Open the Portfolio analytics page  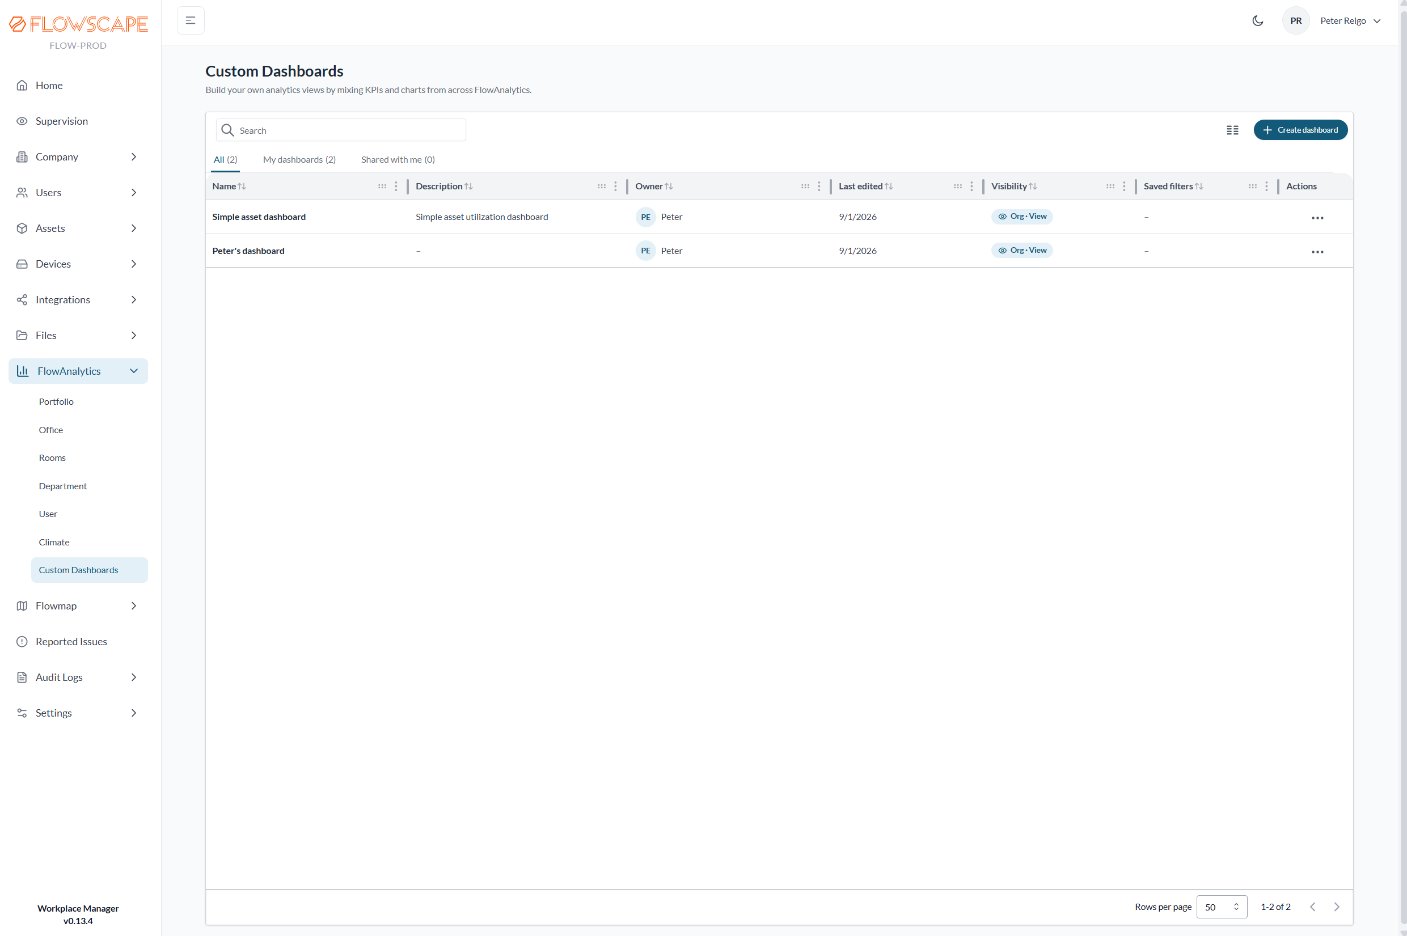(56, 402)
